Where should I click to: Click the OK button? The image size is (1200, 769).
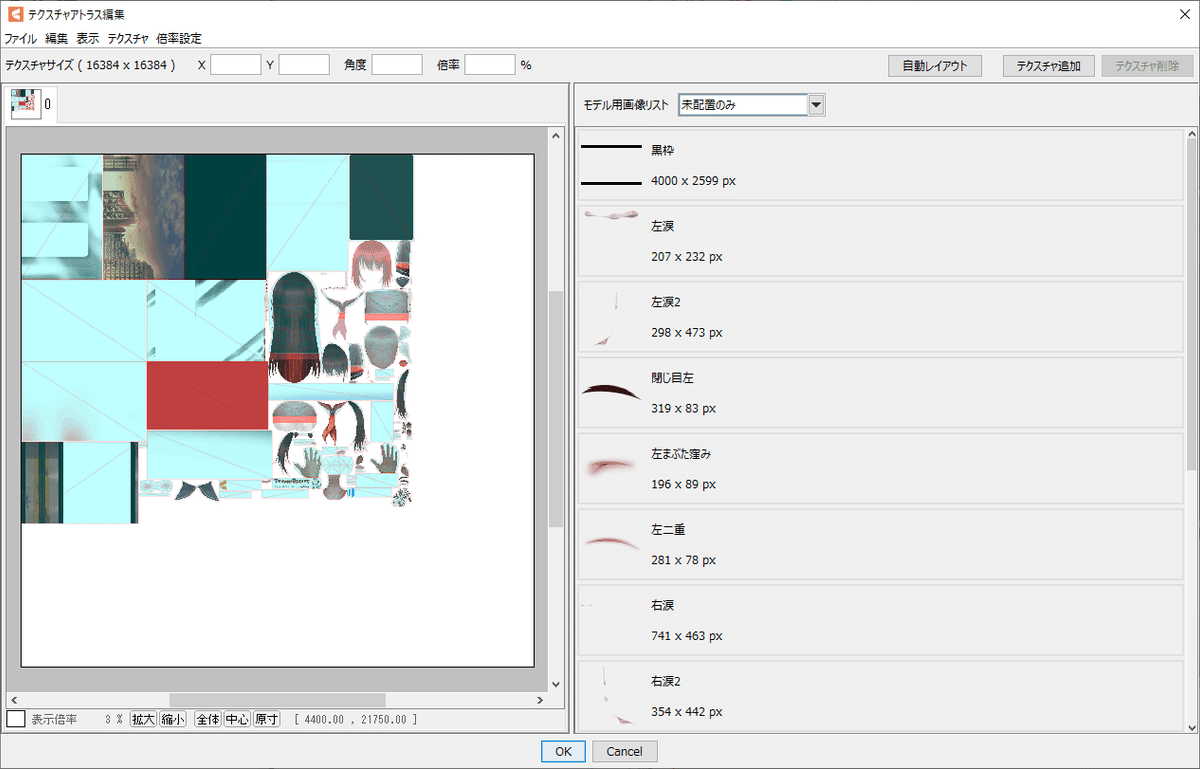tap(563, 751)
